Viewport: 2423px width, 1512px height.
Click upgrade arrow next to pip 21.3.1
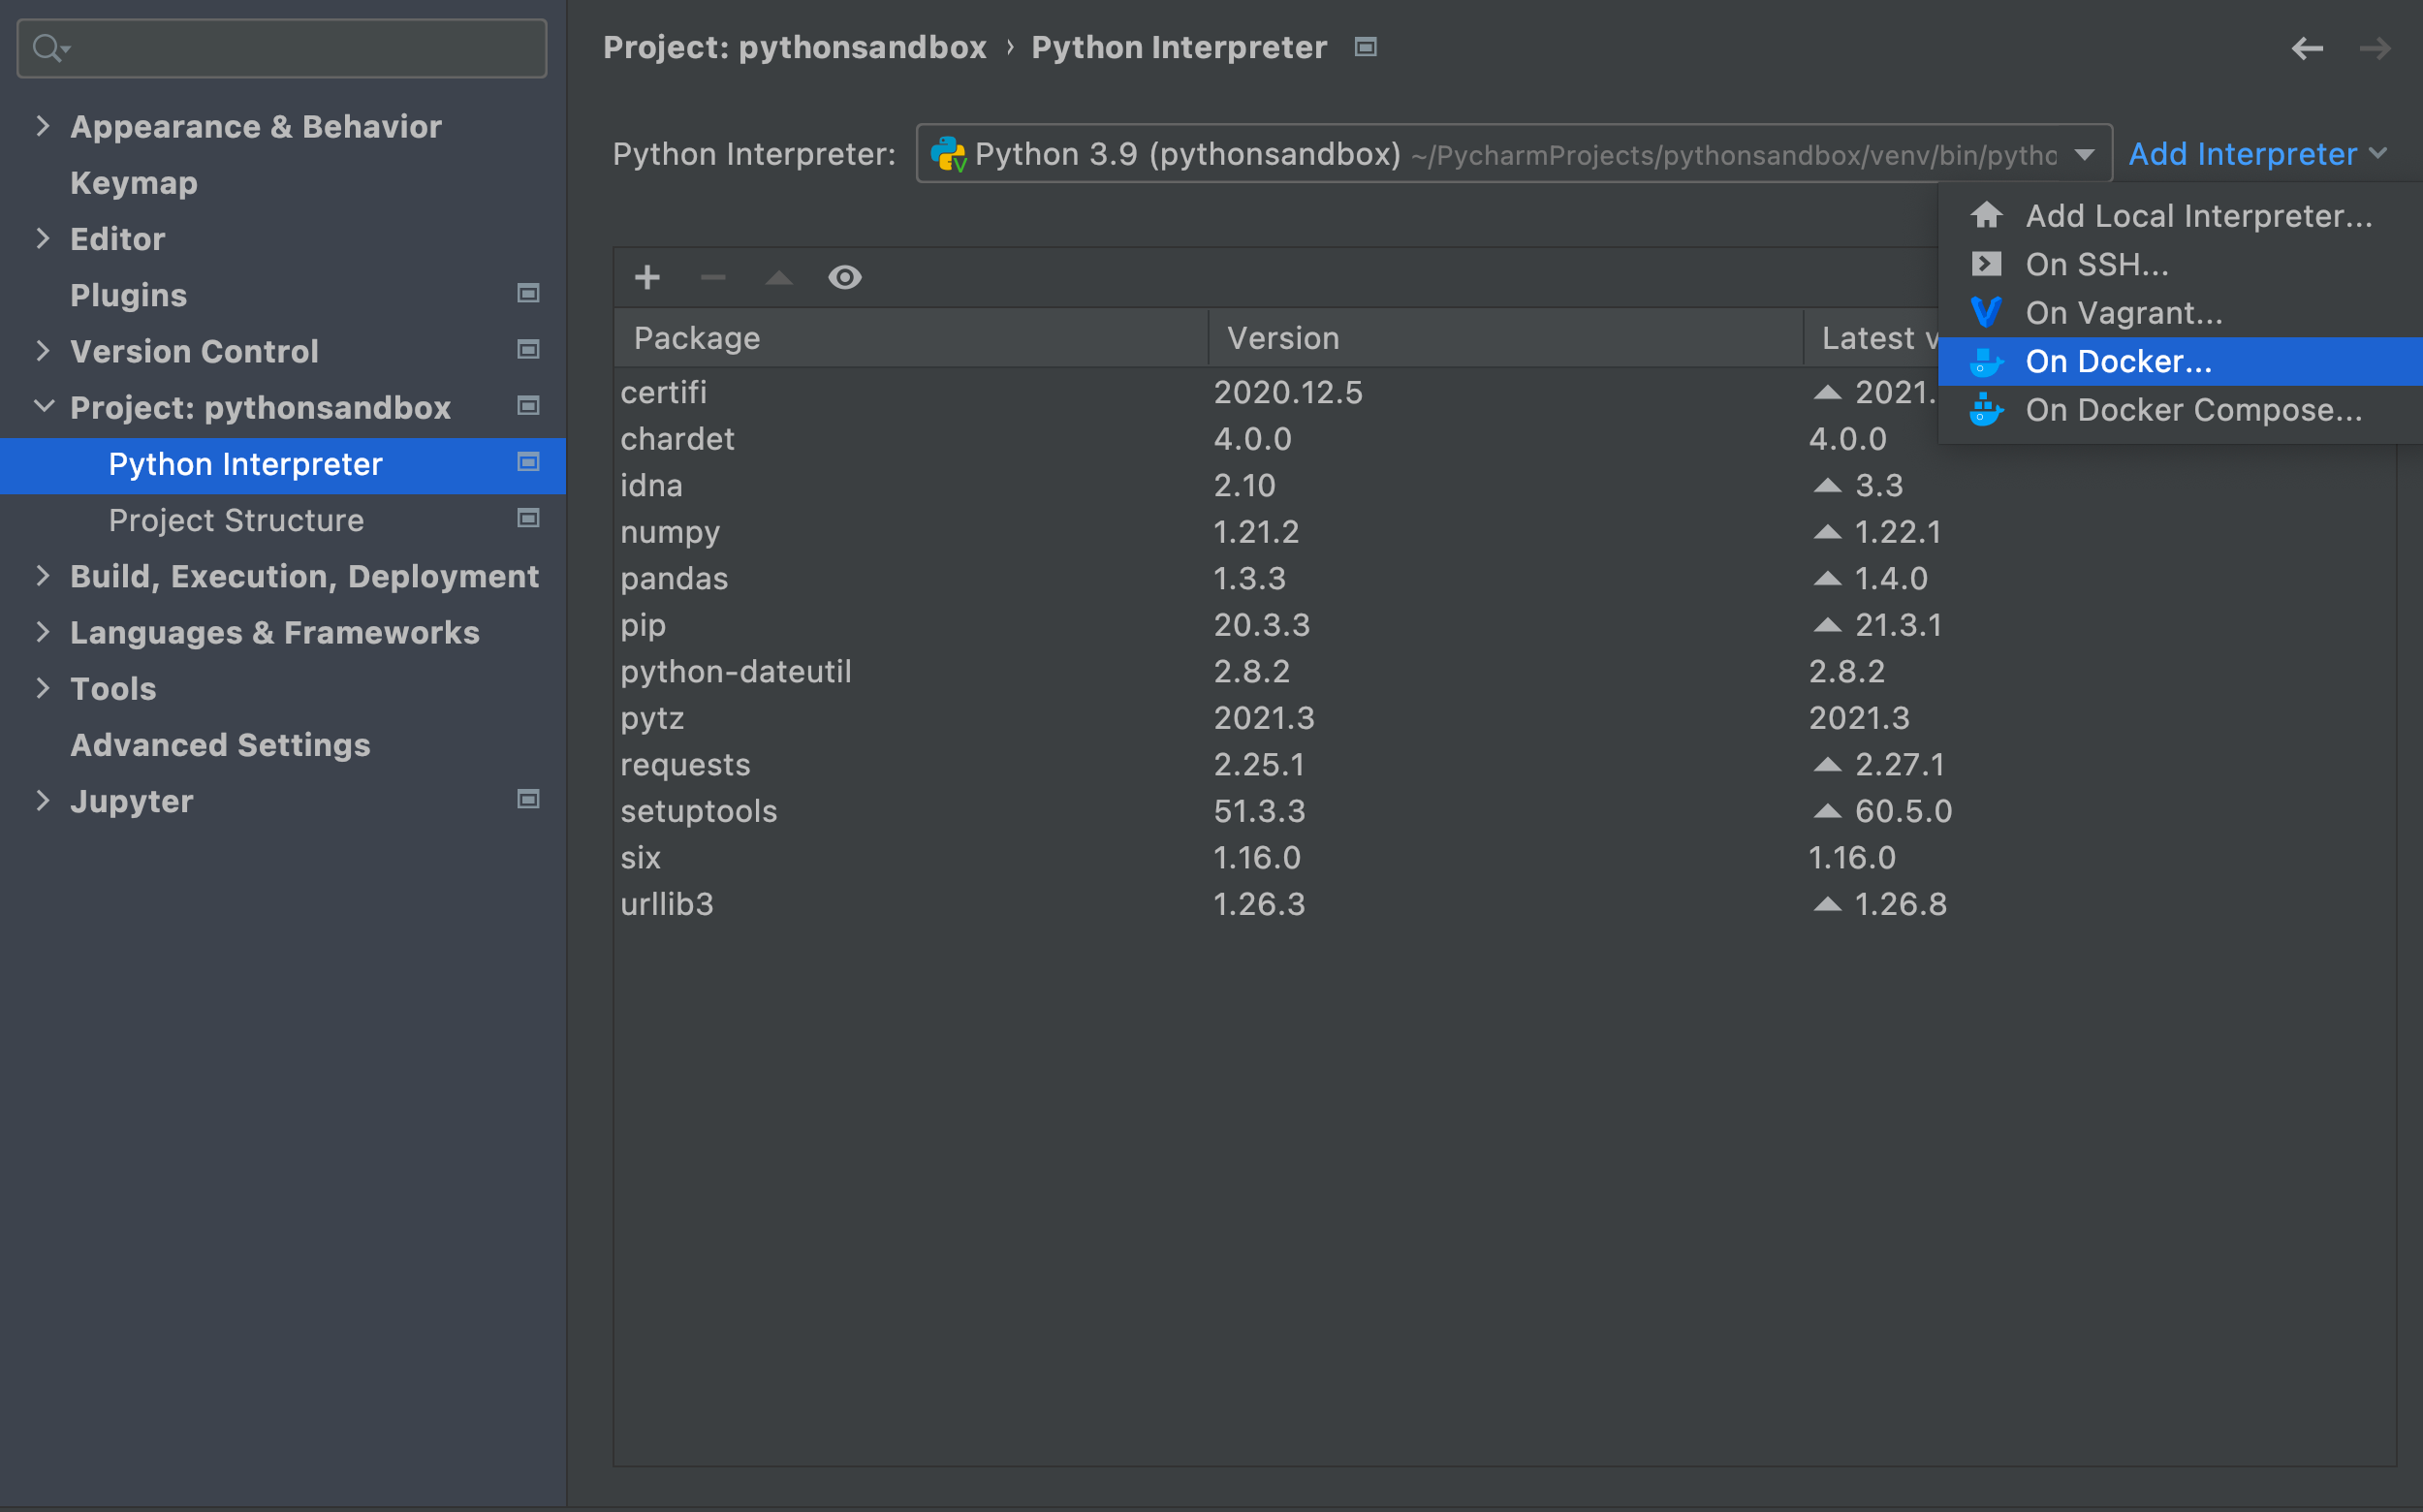coord(1827,625)
